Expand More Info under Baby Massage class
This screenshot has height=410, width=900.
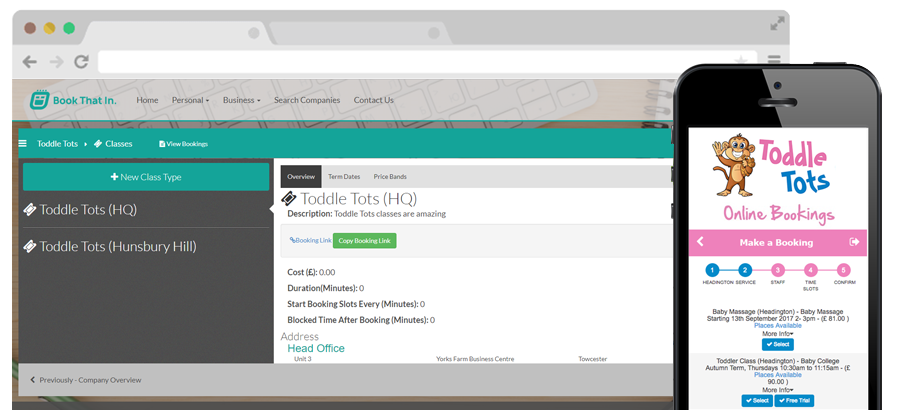click(778, 334)
